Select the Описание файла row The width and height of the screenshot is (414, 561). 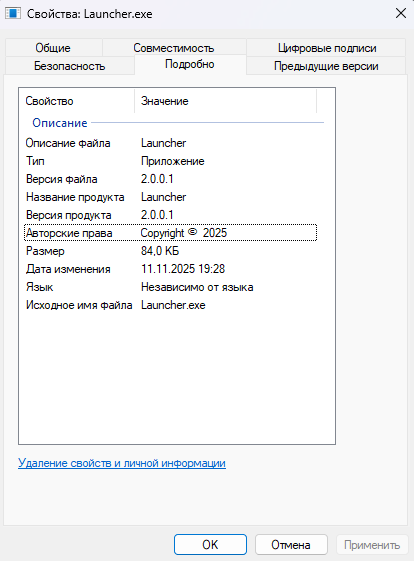tap(171, 143)
